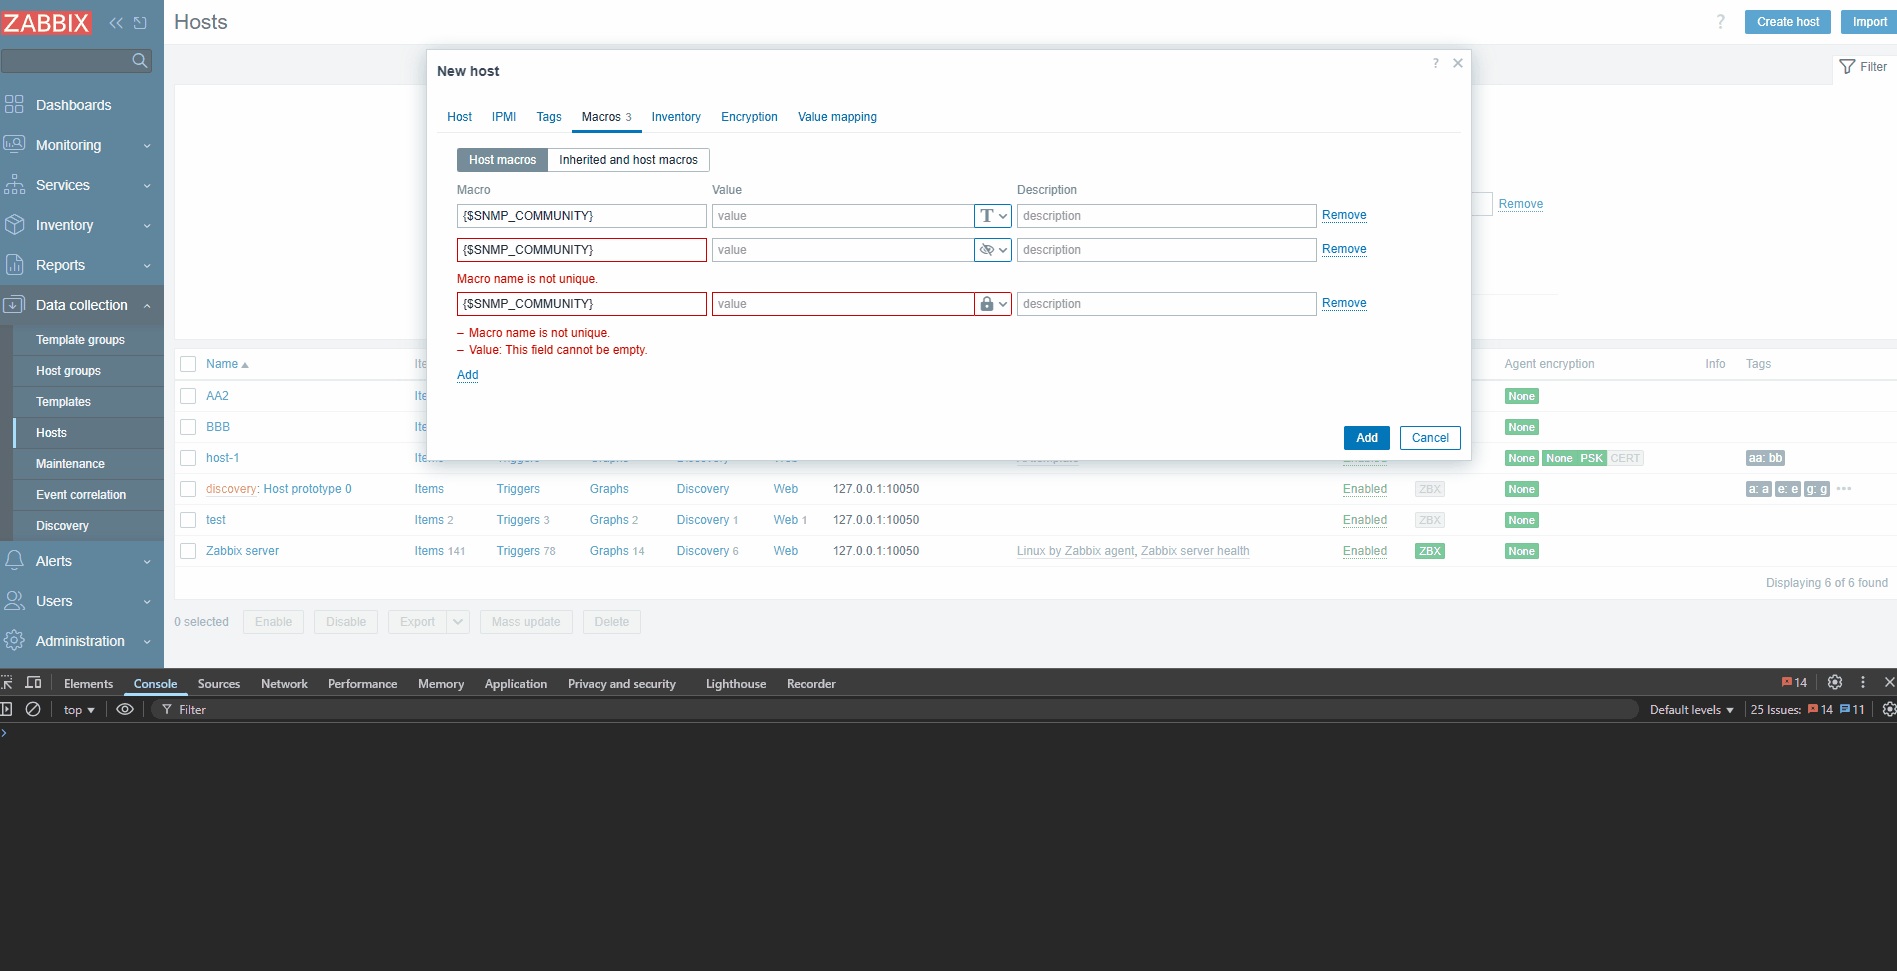Open the Zabbix server host link

pyautogui.click(x=242, y=551)
